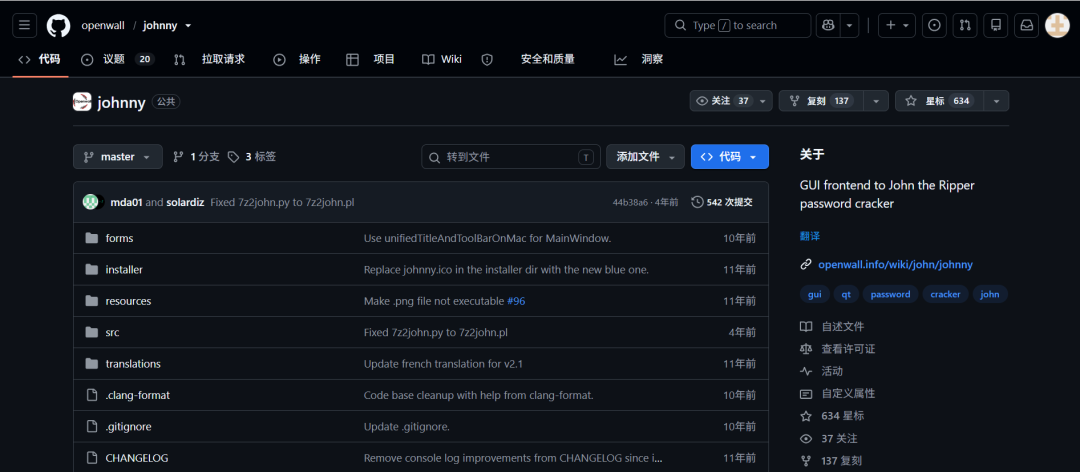The height and width of the screenshot is (472, 1080).
Task: Open commit history clock icon
Action: [697, 202]
